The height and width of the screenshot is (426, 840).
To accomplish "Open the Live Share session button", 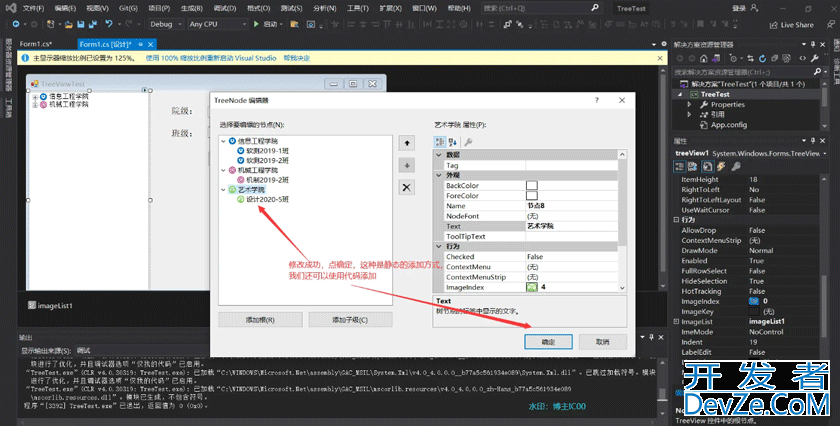I will tap(791, 25).
